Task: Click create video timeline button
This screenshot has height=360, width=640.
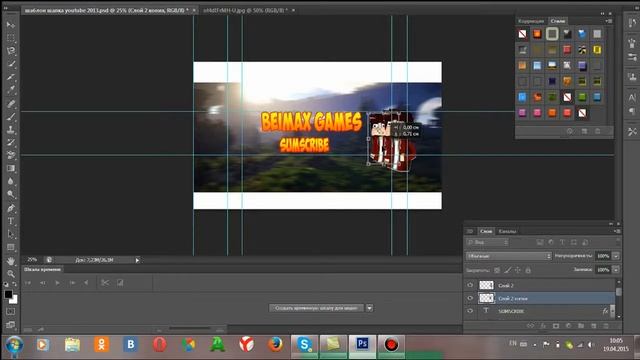Action: point(316,308)
